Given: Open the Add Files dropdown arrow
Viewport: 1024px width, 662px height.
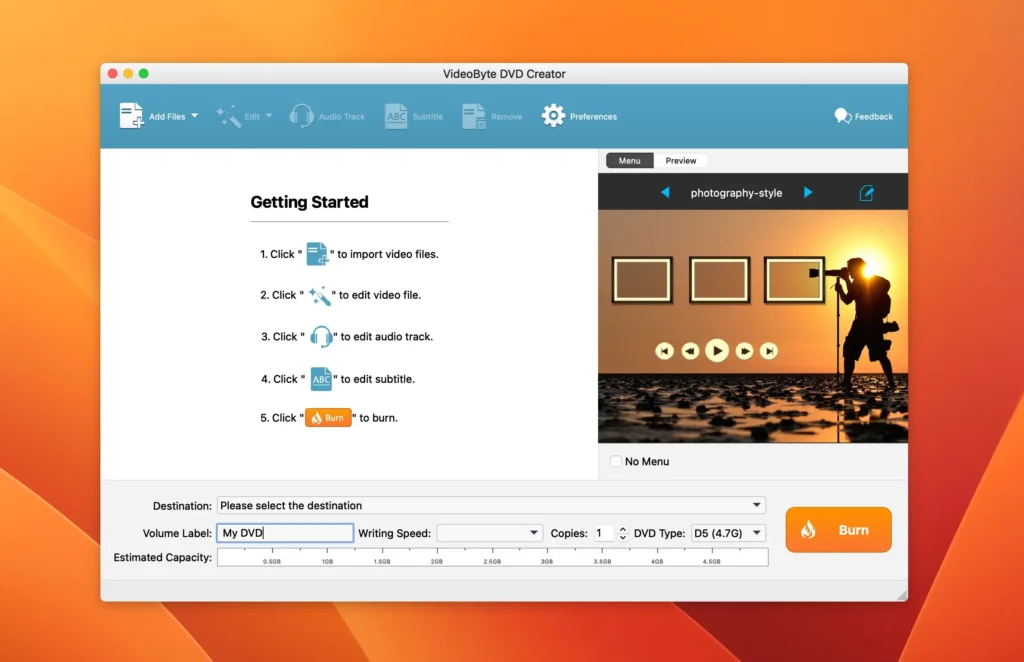Looking at the screenshot, I should [x=195, y=116].
